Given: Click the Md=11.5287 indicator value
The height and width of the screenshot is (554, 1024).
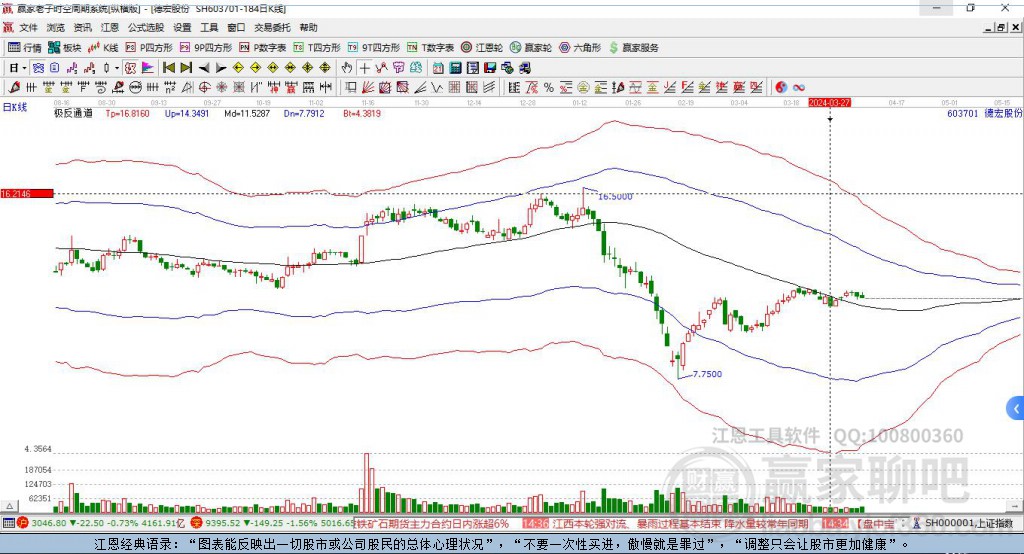Looking at the screenshot, I should pos(247,114).
